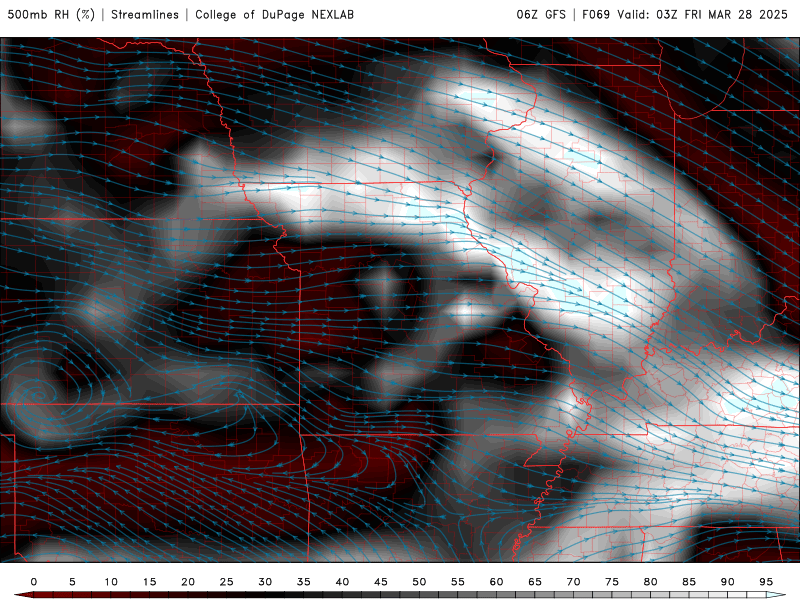Click the colorbar value 35 label
The image size is (800, 600).
tap(304, 582)
